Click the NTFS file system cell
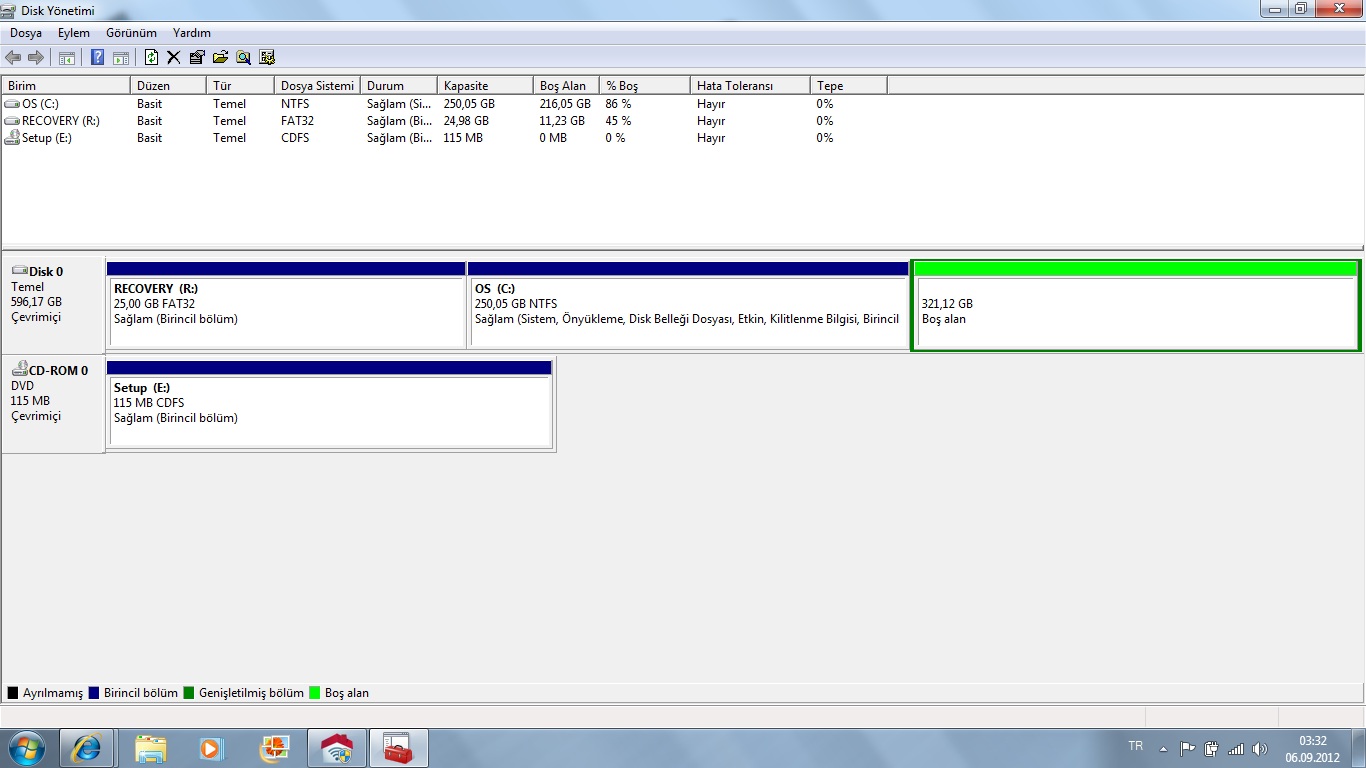1366x768 pixels. 295,104
